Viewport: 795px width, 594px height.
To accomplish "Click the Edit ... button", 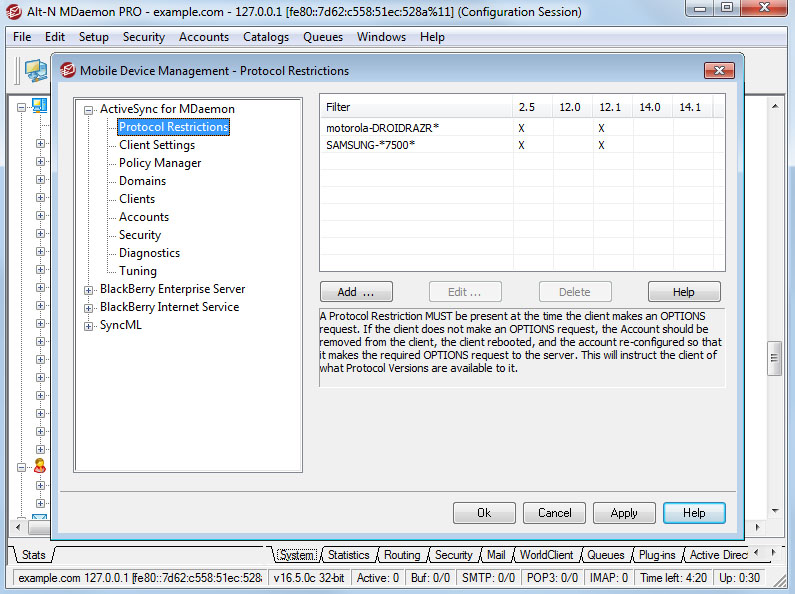I will click(x=465, y=292).
